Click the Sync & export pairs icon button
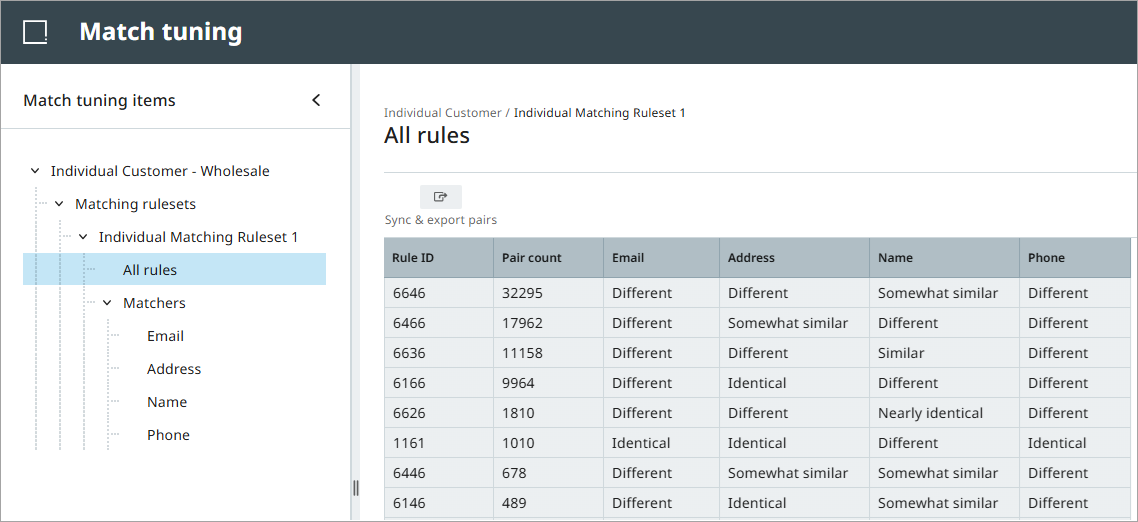Screen dimensions: 1138x522 441,197
